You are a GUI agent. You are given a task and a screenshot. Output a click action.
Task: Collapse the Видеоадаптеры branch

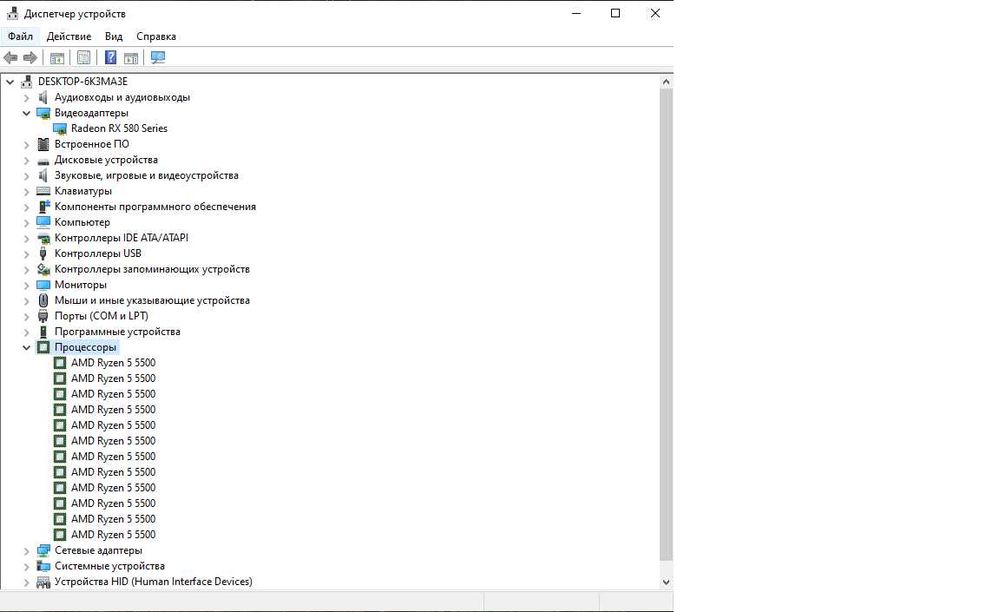tap(26, 113)
